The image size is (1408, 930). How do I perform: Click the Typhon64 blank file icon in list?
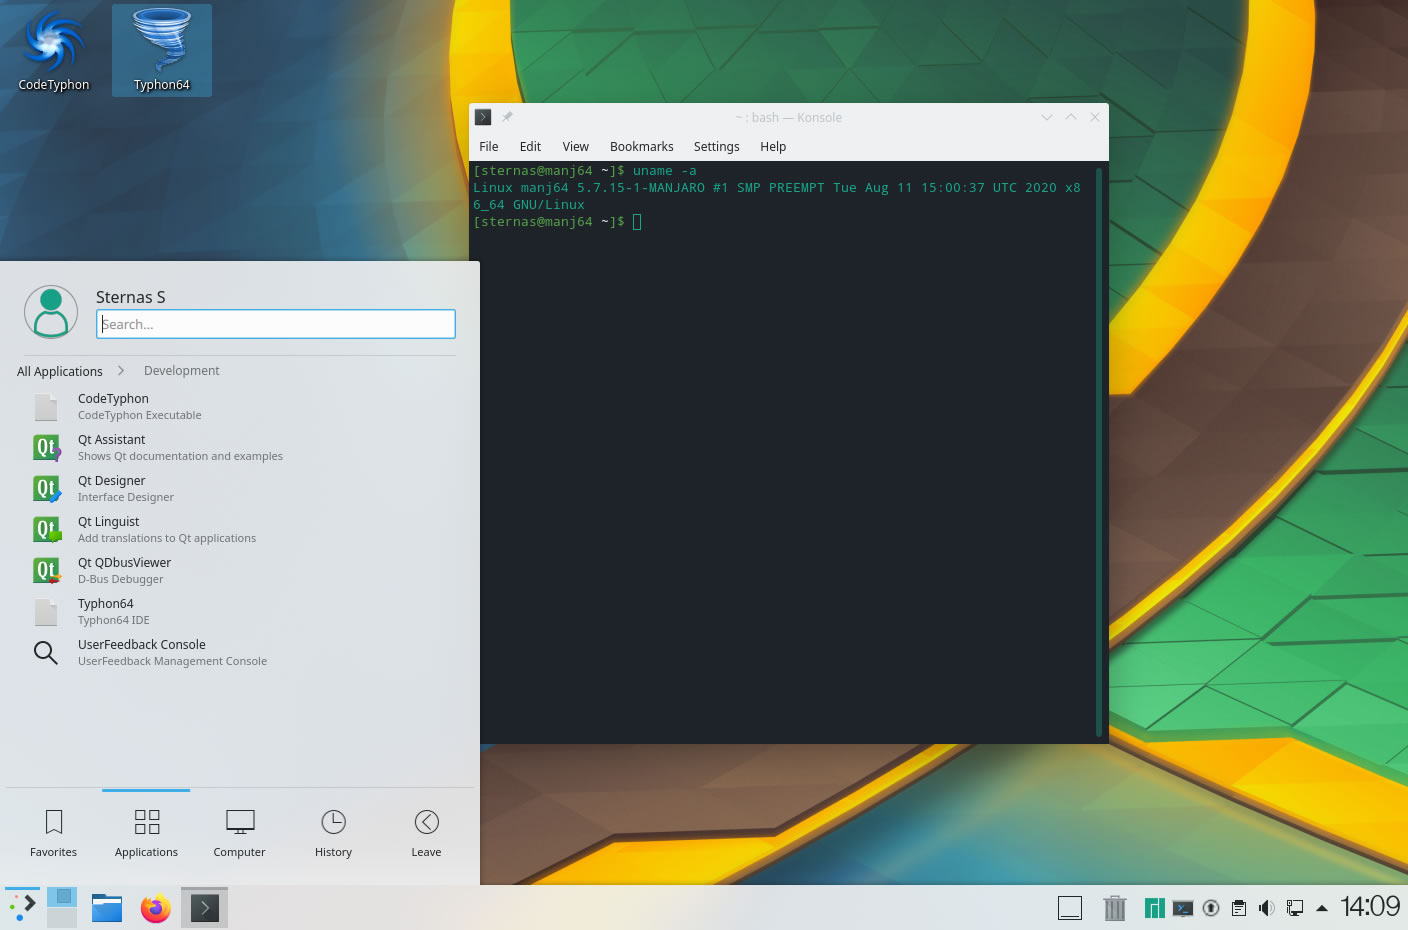click(46, 611)
